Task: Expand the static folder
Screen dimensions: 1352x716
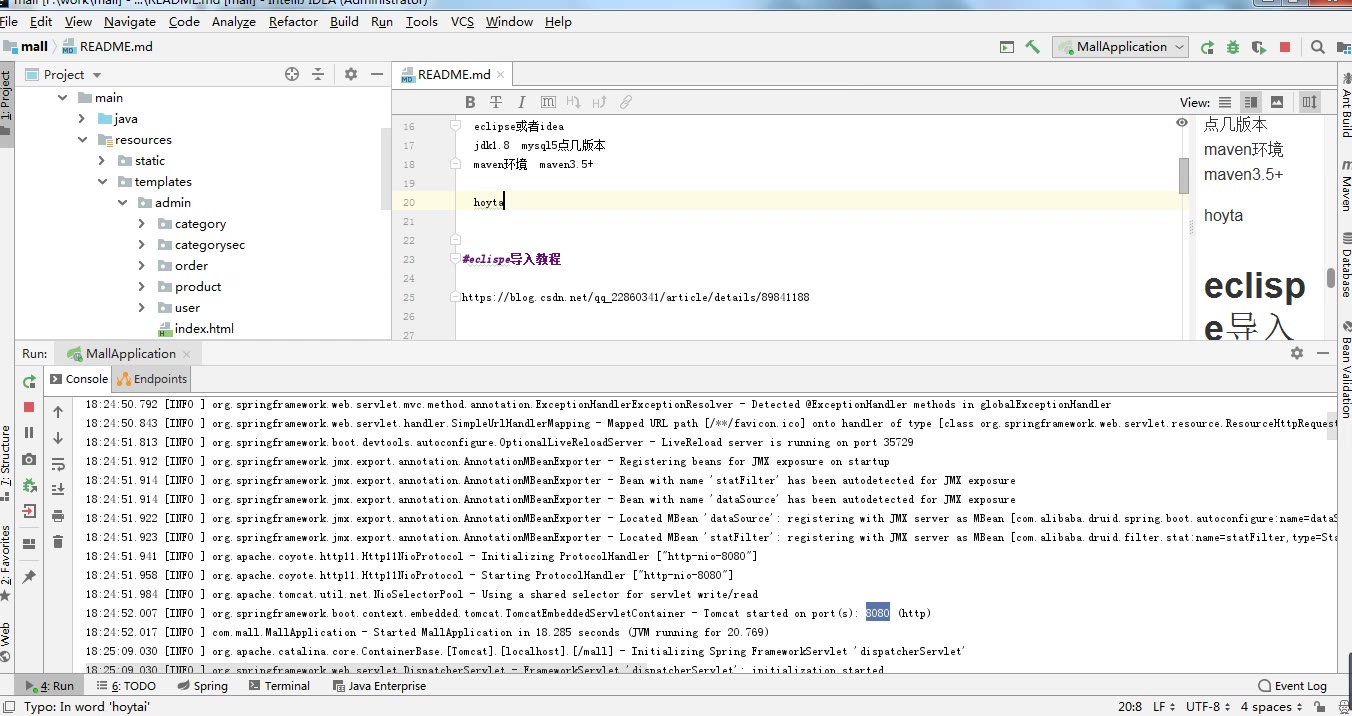Action: [102, 161]
